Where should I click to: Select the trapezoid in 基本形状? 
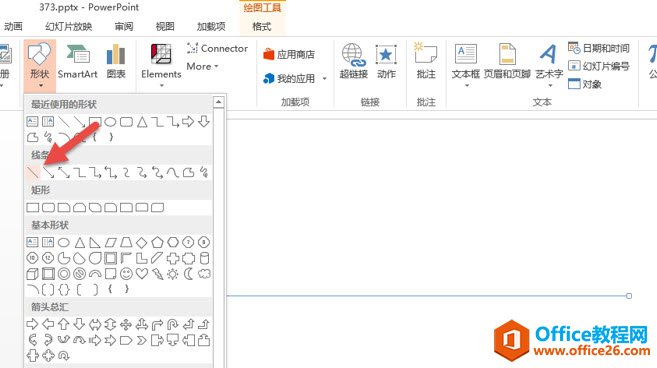tap(126, 242)
